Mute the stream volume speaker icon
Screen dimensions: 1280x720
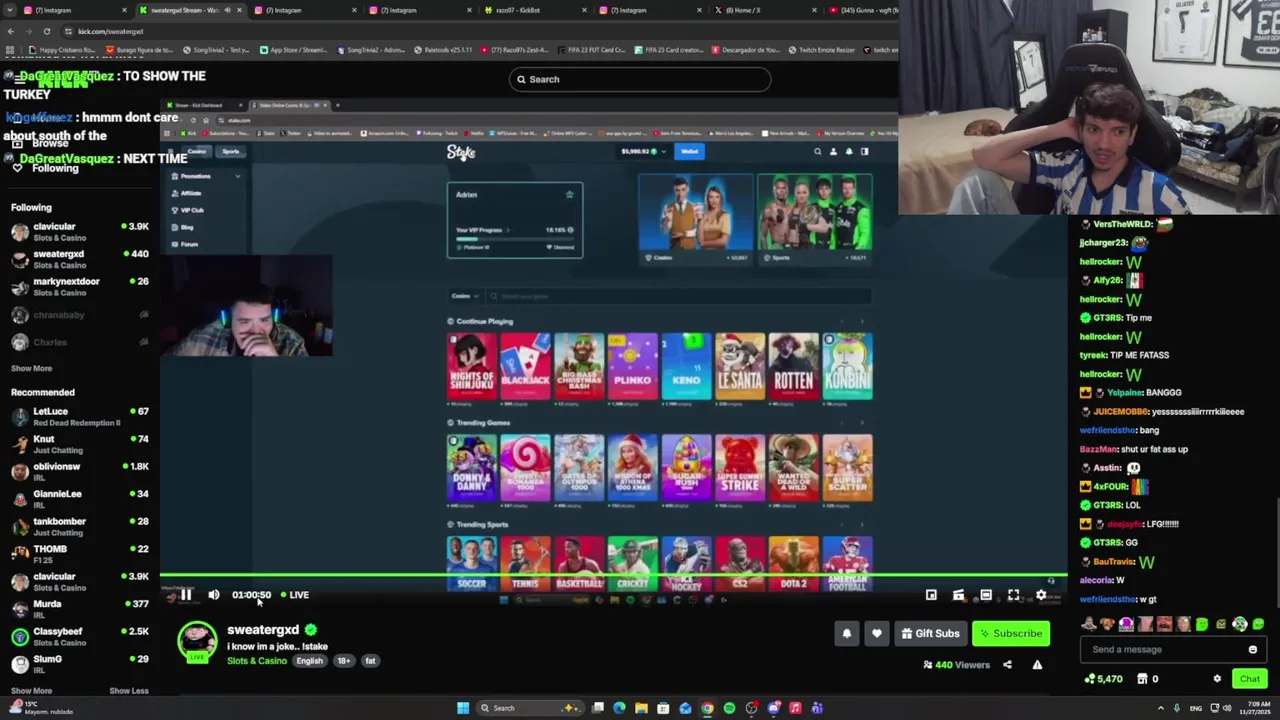[x=213, y=595]
